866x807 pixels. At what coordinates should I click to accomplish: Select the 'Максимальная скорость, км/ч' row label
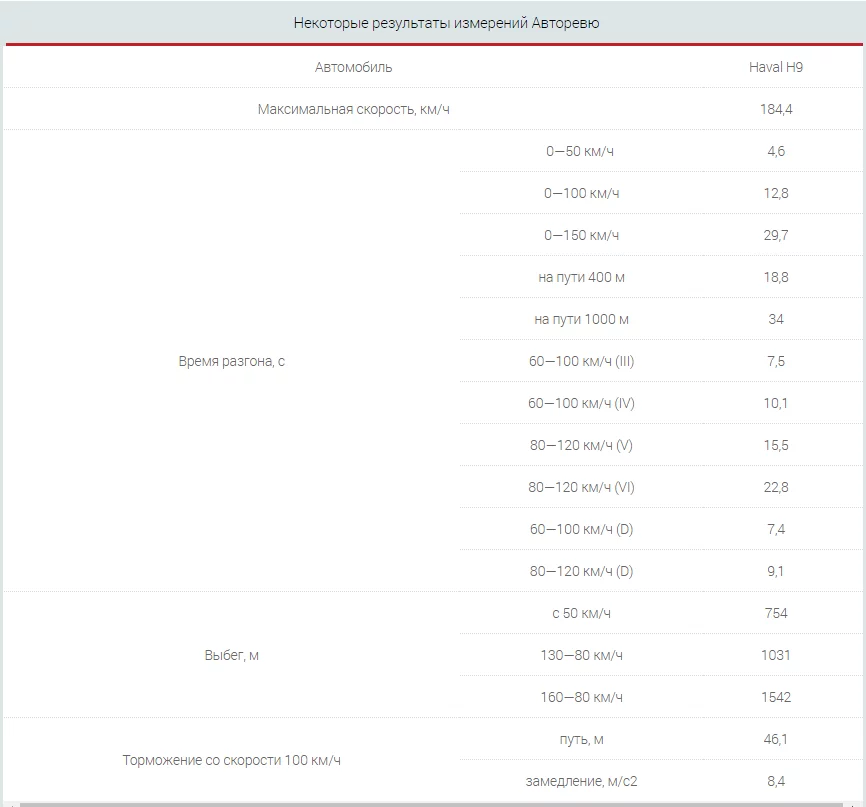click(x=353, y=109)
